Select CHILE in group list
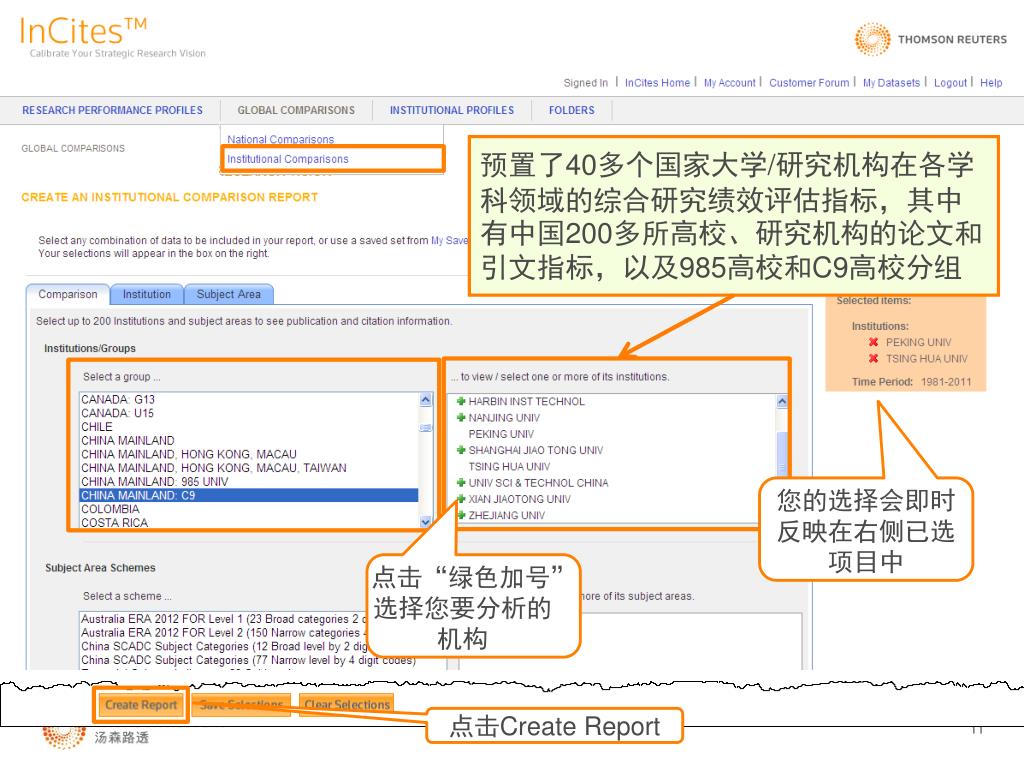 click(249, 426)
